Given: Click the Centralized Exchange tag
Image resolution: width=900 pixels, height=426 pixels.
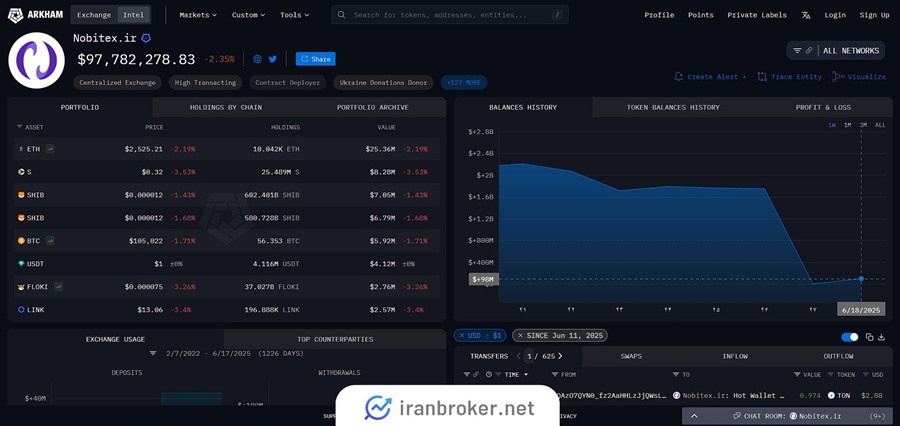Looking at the screenshot, I should point(117,83).
